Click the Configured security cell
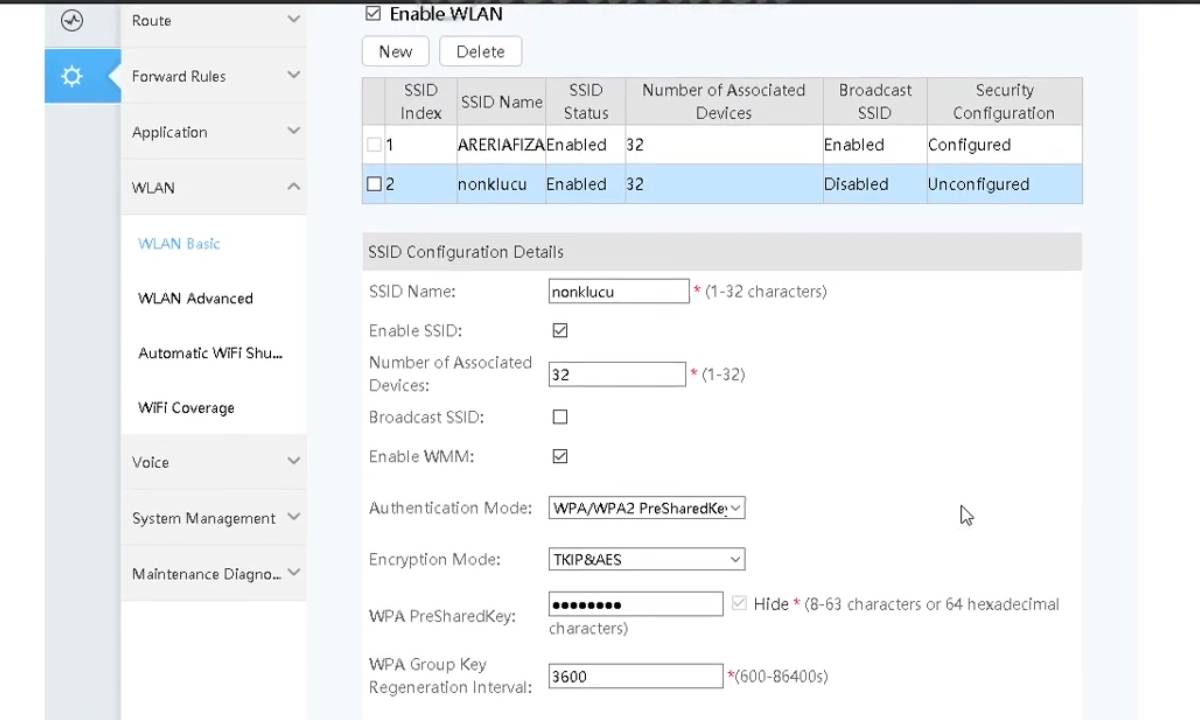This screenshot has width=1200, height=720. pos(1004,145)
